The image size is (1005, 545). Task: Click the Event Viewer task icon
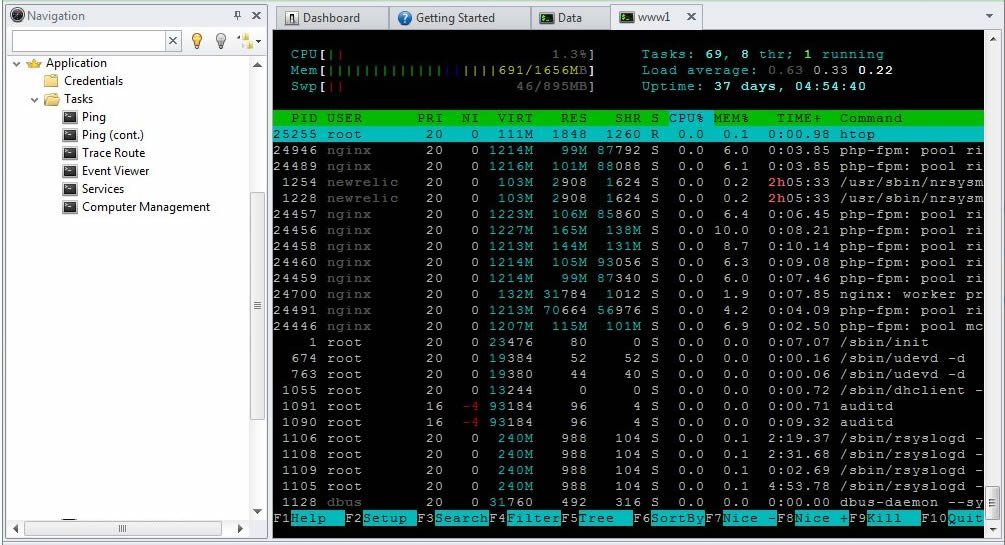[69, 171]
